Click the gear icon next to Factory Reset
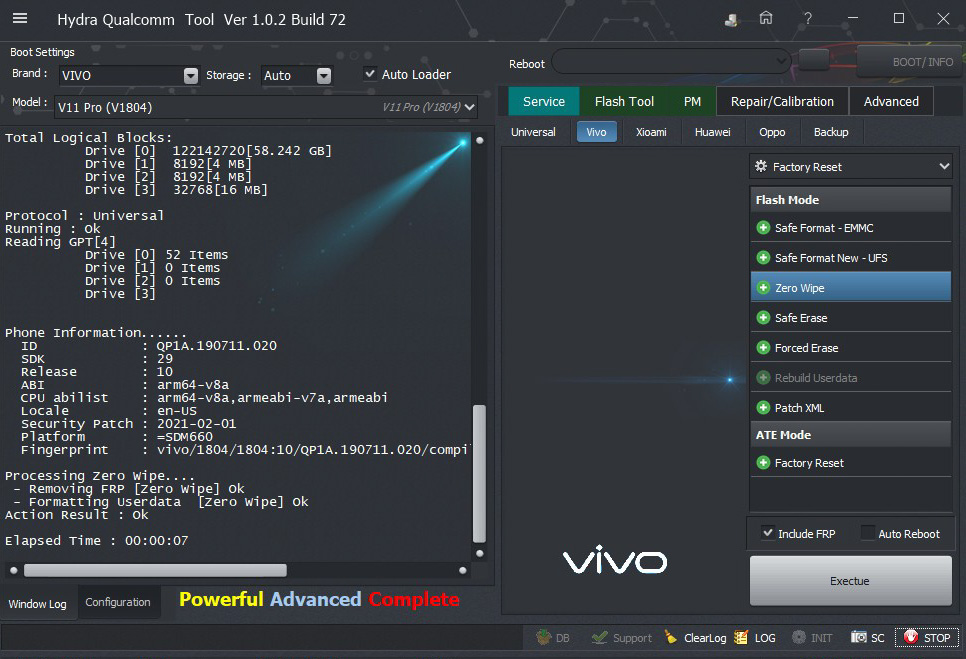 (761, 166)
